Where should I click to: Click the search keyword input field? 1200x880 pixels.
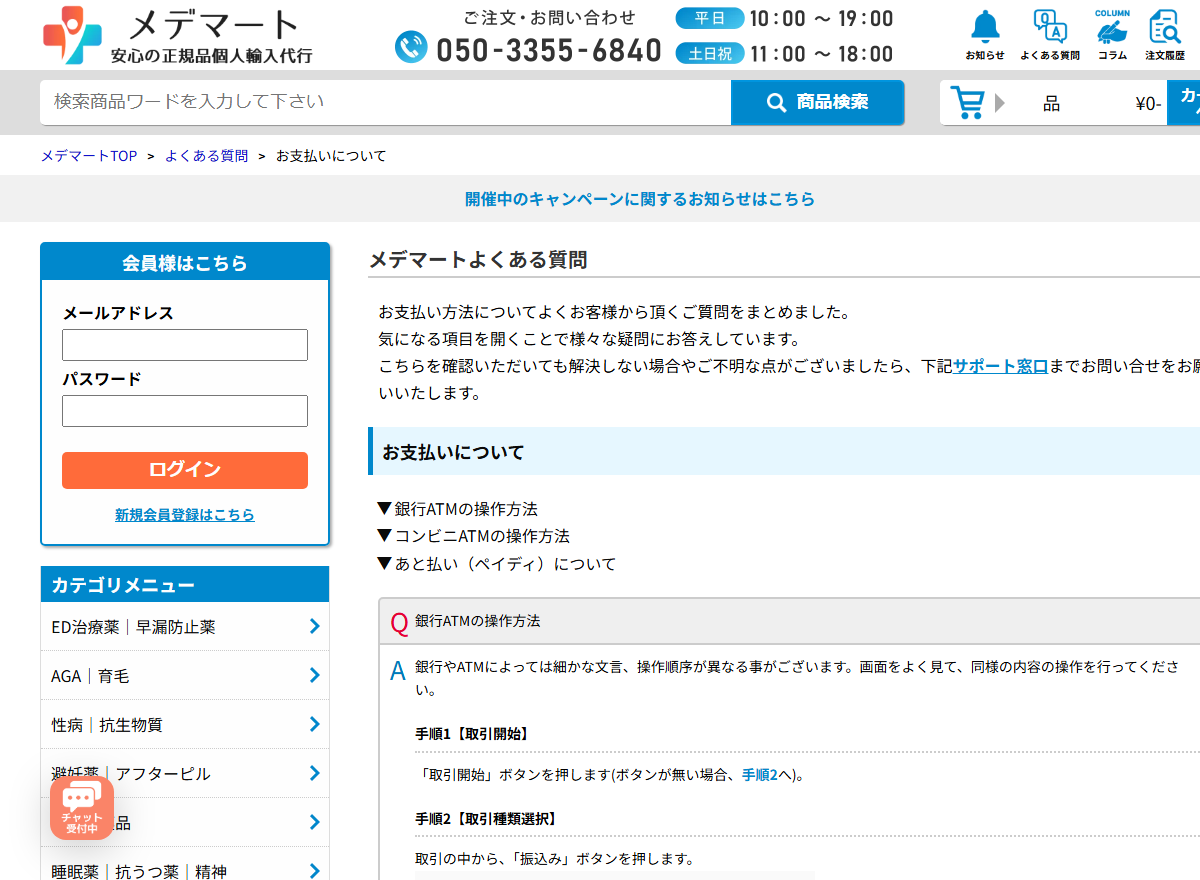[x=385, y=102]
